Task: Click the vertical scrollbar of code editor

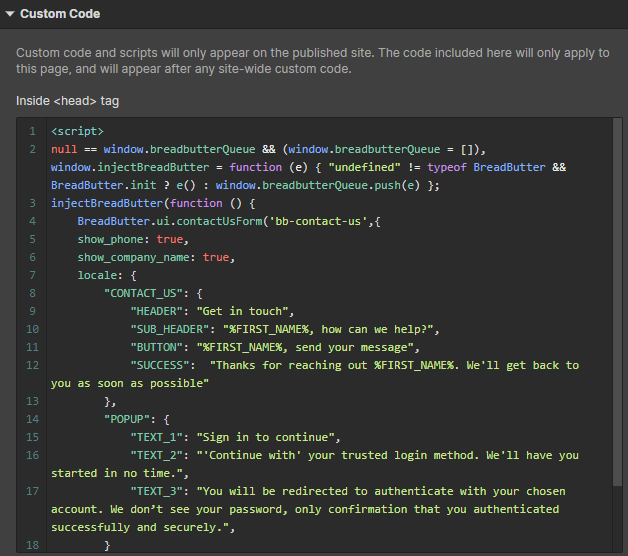Action: [617, 303]
